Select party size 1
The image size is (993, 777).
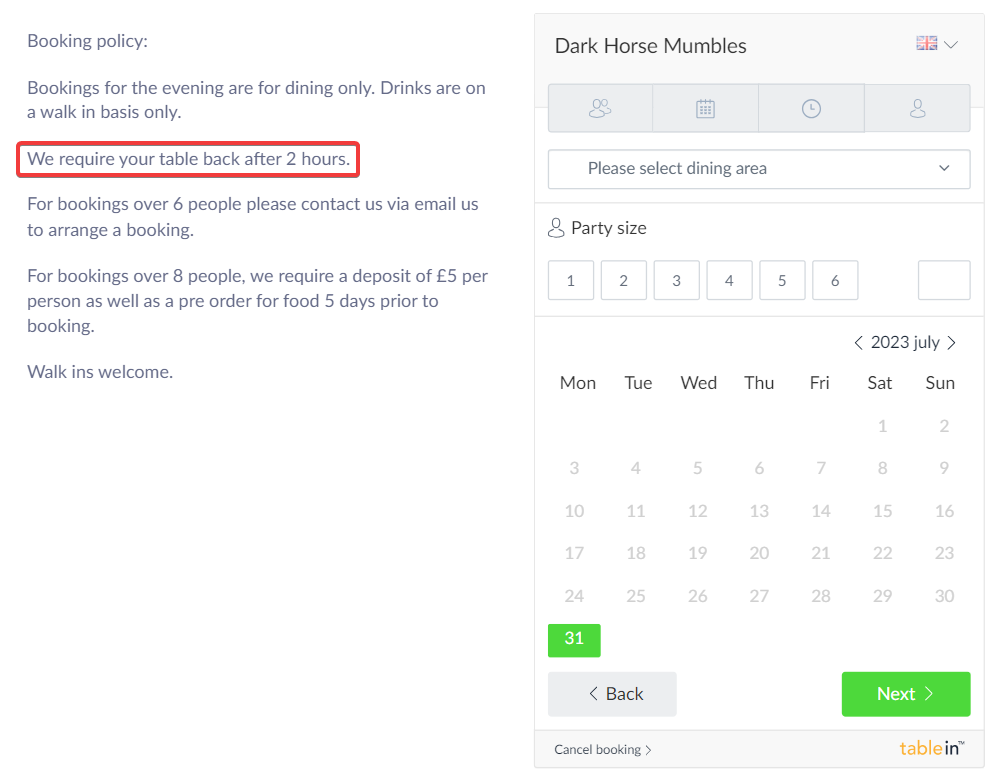click(x=571, y=281)
